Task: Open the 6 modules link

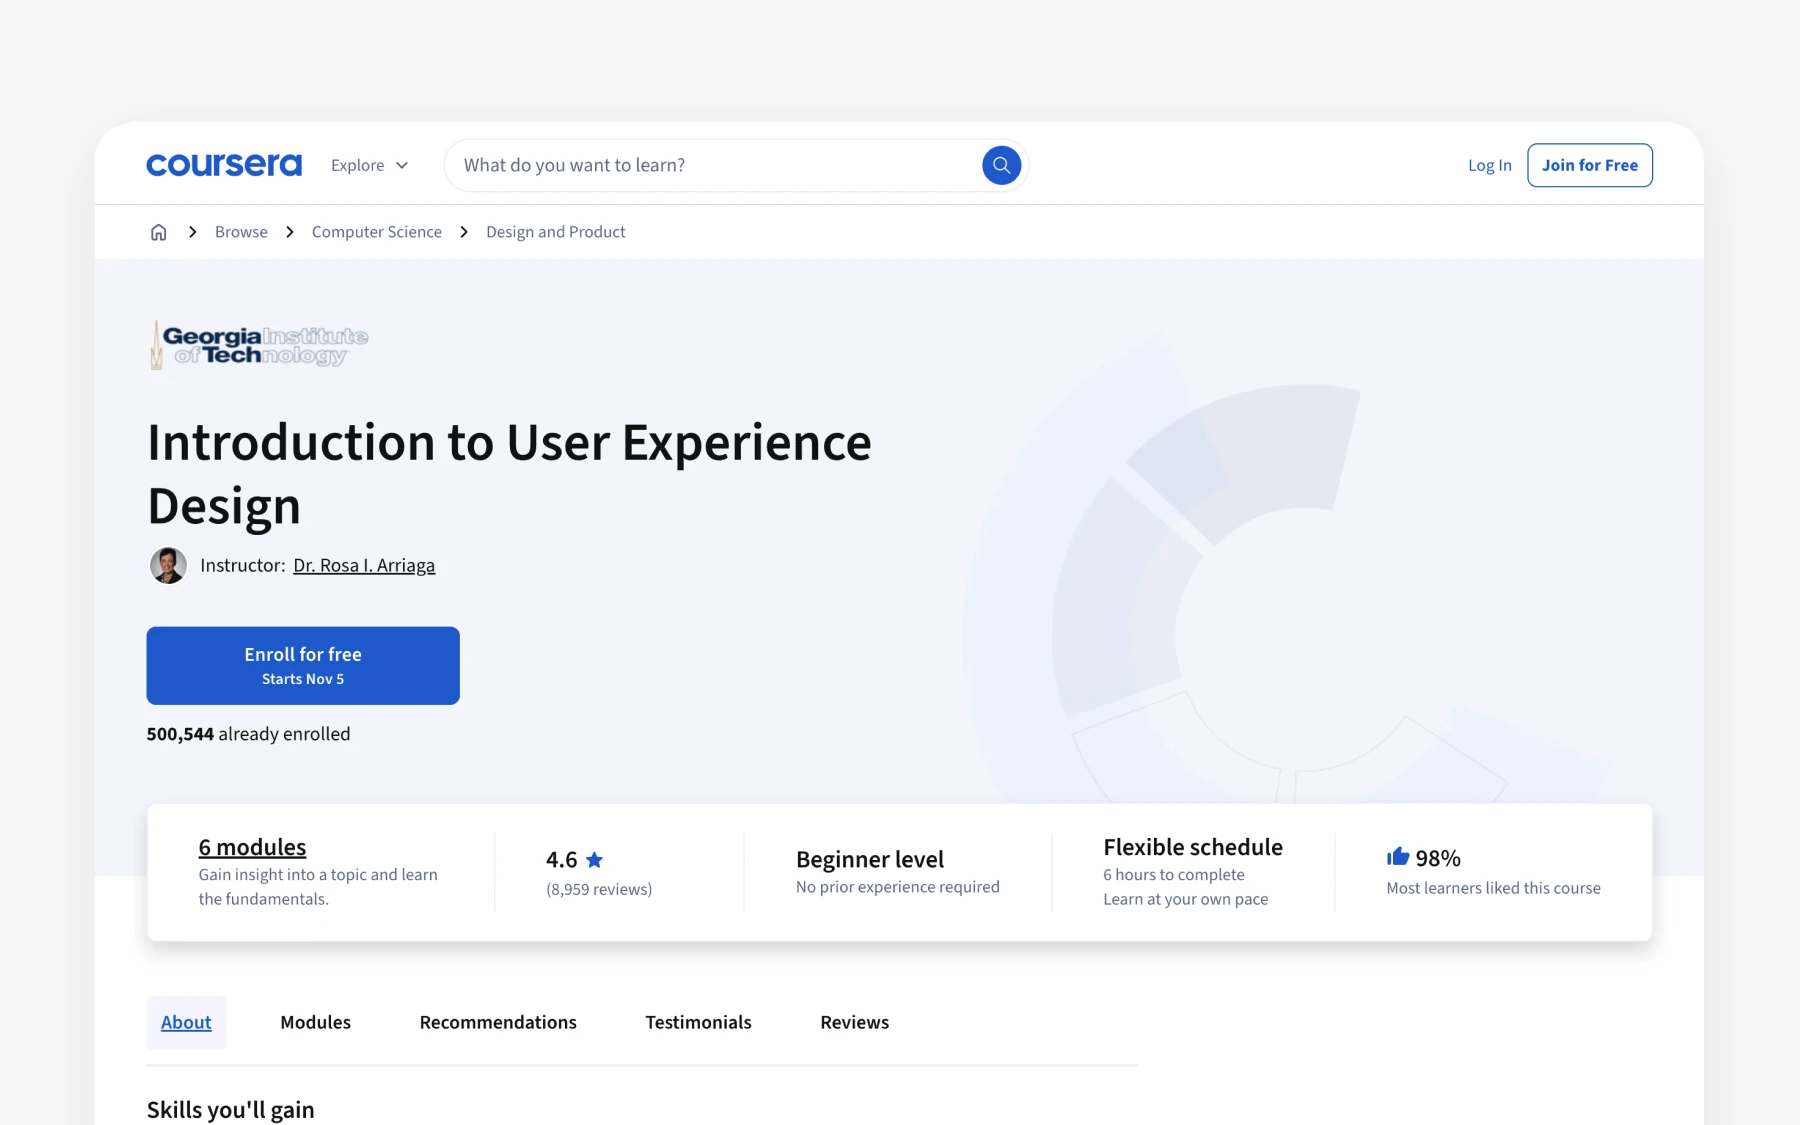Action: pos(252,847)
